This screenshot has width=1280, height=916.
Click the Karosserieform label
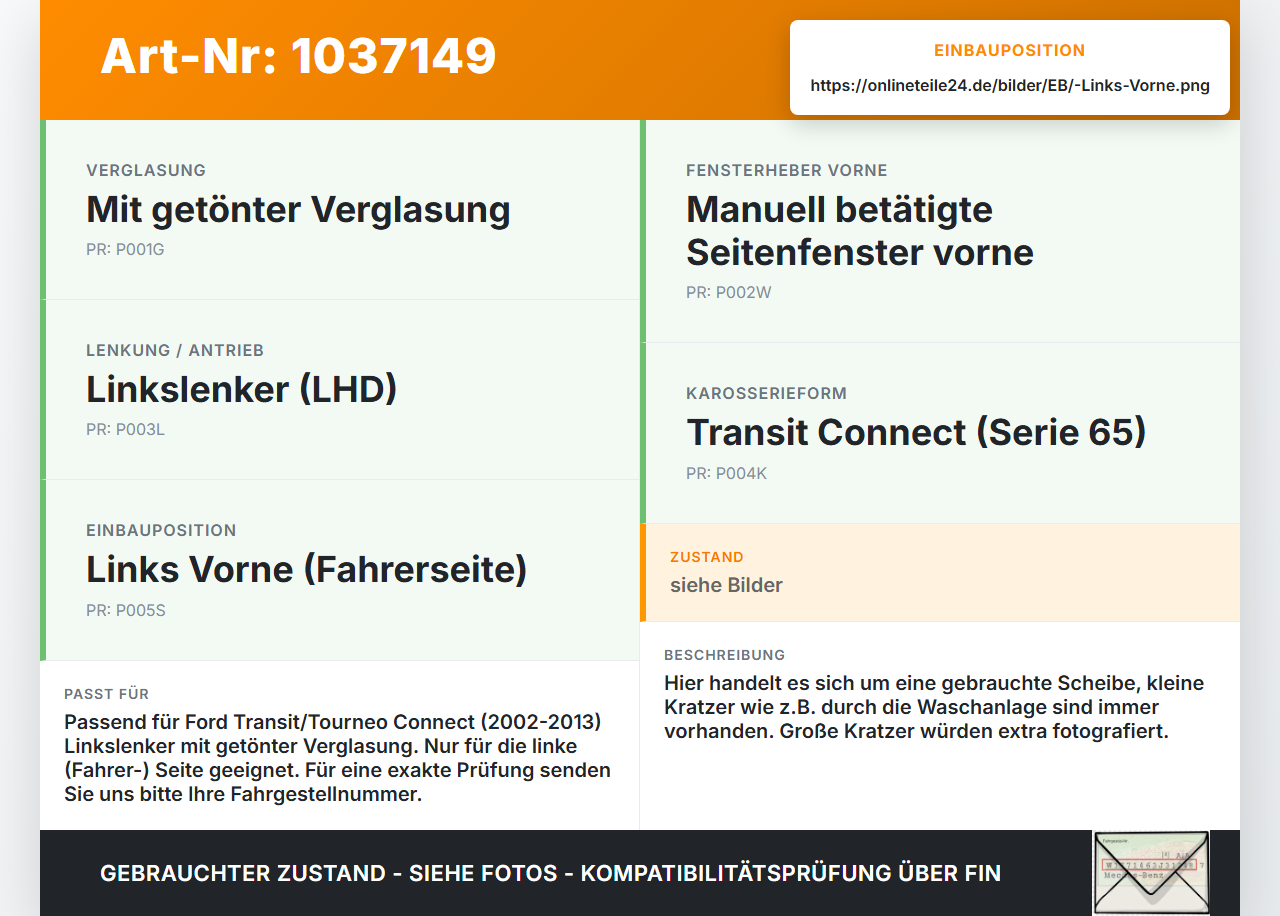[x=767, y=394]
